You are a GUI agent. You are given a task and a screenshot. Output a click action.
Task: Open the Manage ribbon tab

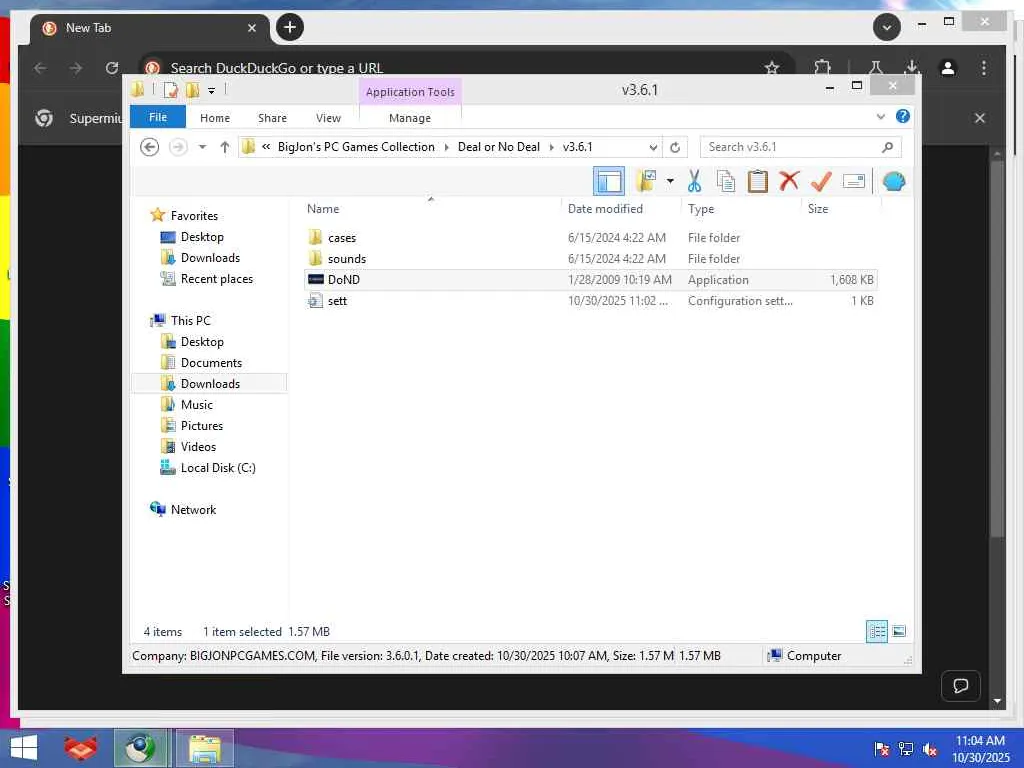(x=409, y=118)
